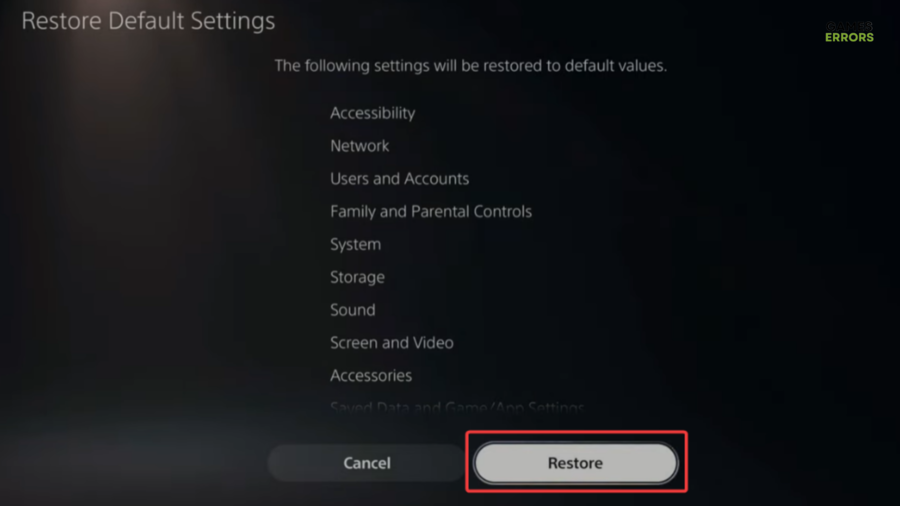The image size is (900, 506).
Task: Select the Sound list entry
Action: point(352,310)
